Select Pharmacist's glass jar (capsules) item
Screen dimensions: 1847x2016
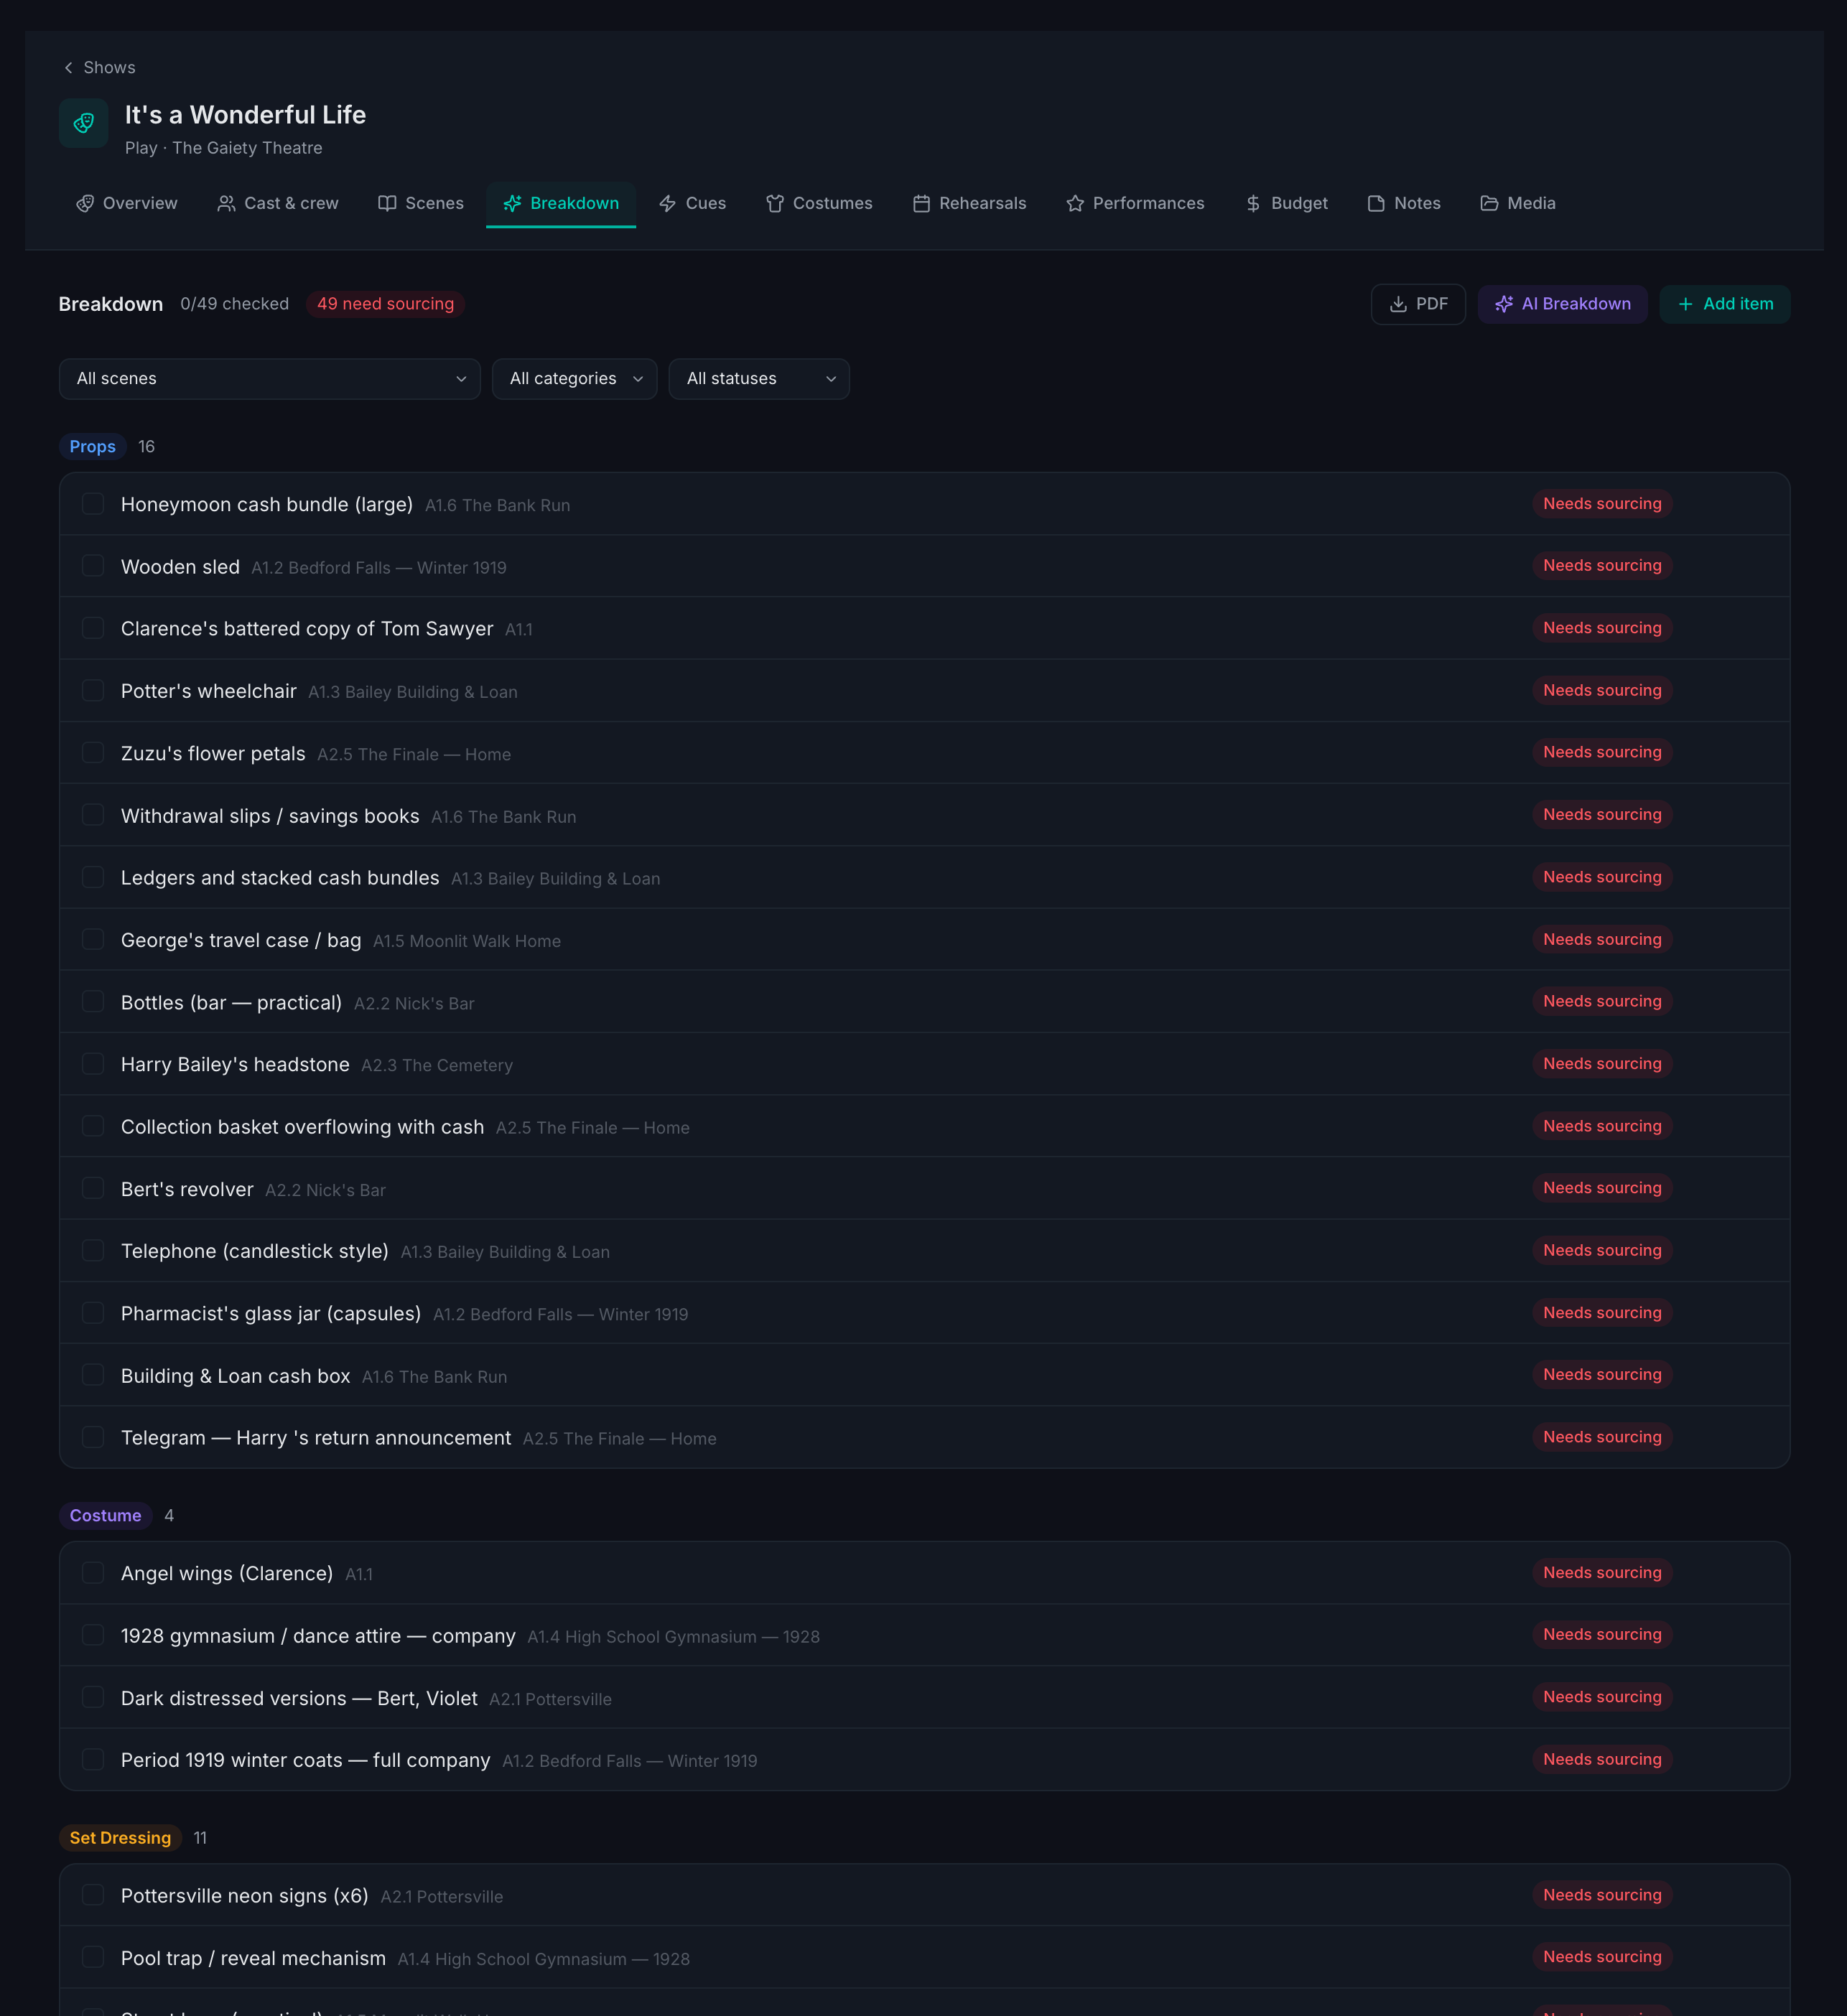click(271, 1314)
